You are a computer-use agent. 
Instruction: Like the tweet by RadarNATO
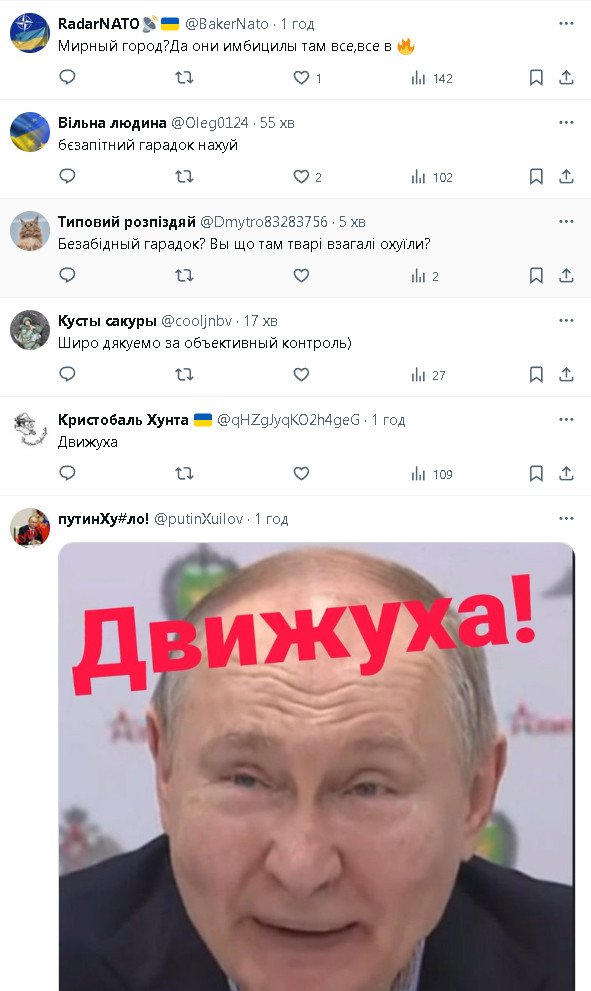pos(302,77)
